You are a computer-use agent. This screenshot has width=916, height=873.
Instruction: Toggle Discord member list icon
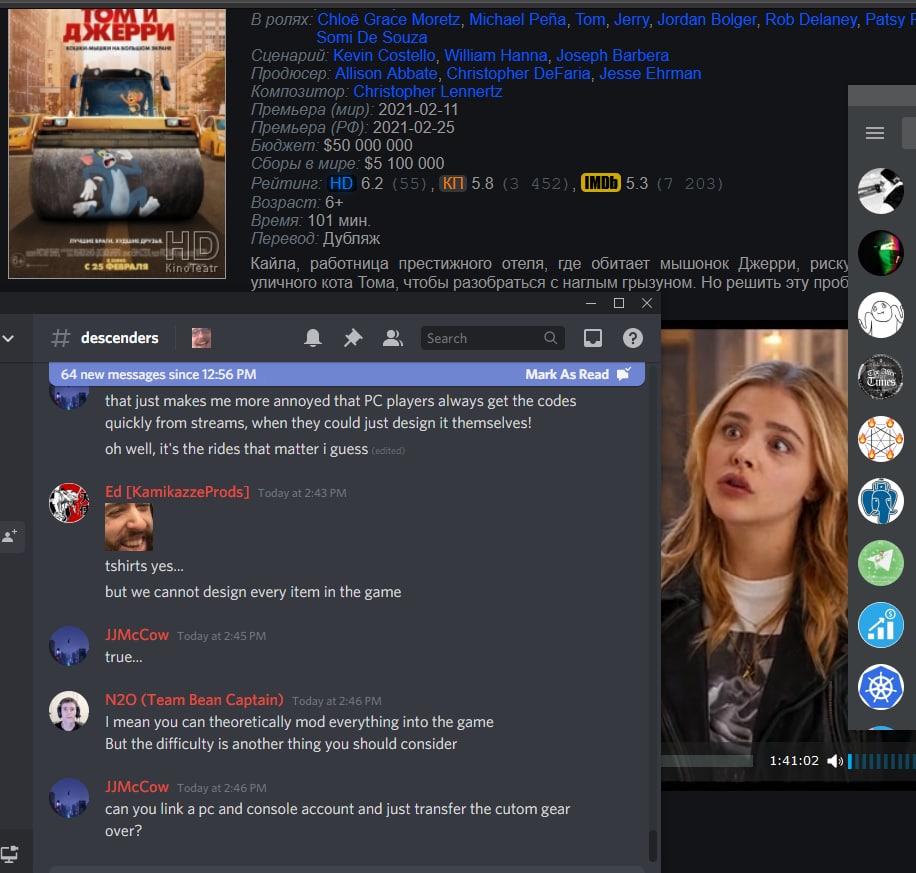(393, 338)
